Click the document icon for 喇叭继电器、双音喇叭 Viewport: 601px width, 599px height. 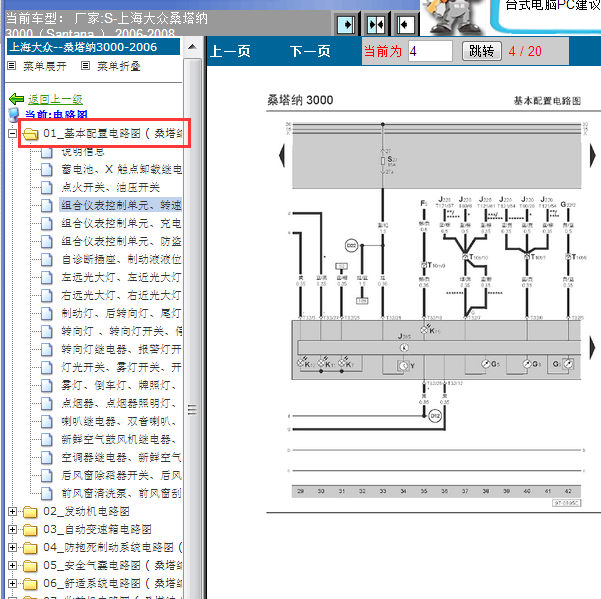pyautogui.click(x=47, y=421)
